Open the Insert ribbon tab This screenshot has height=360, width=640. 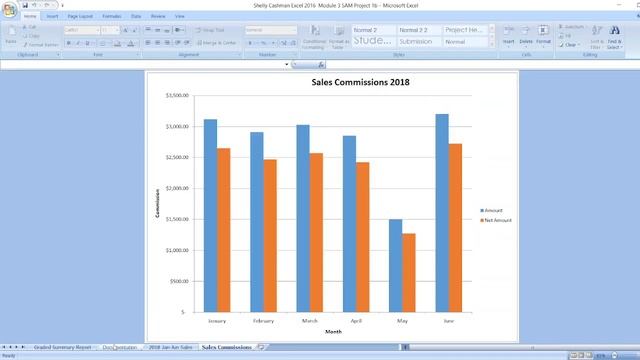click(x=52, y=16)
